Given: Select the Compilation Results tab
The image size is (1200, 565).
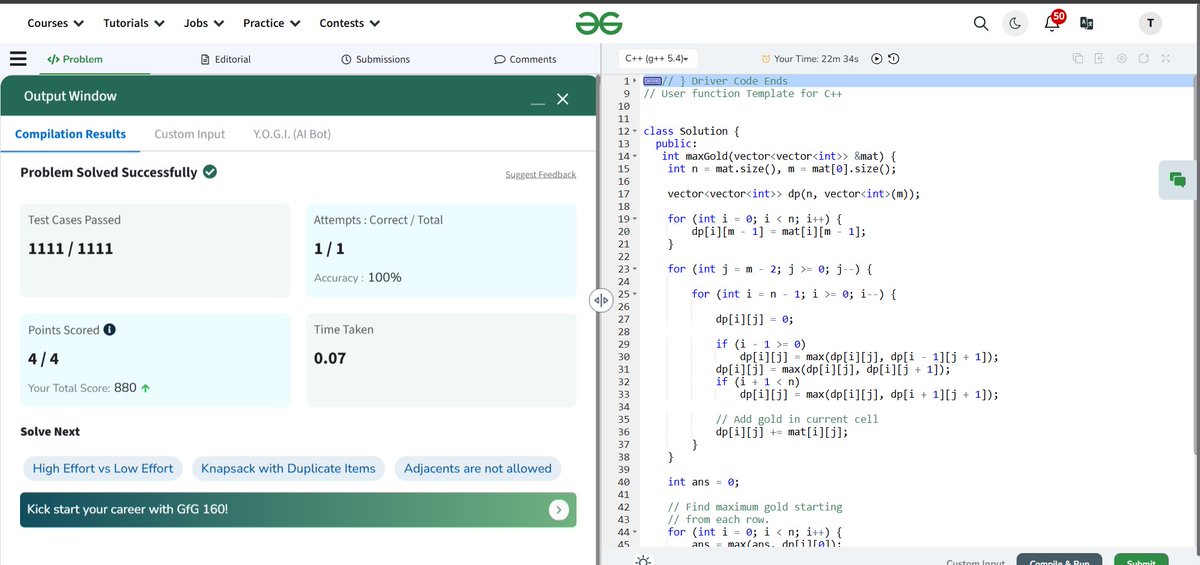Looking at the screenshot, I should point(70,134).
